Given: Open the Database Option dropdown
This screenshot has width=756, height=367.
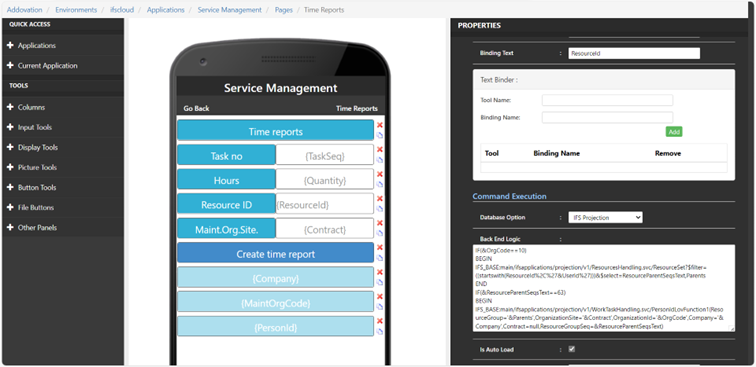Looking at the screenshot, I should (606, 217).
